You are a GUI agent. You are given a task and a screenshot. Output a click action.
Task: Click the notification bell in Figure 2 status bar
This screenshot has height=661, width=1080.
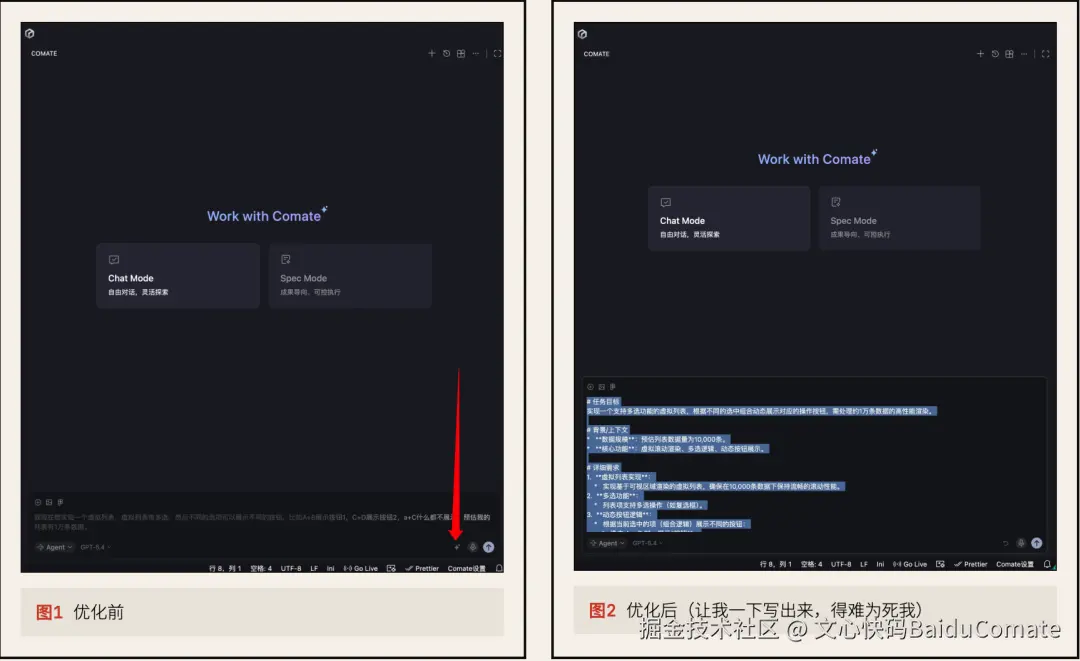coord(1047,564)
